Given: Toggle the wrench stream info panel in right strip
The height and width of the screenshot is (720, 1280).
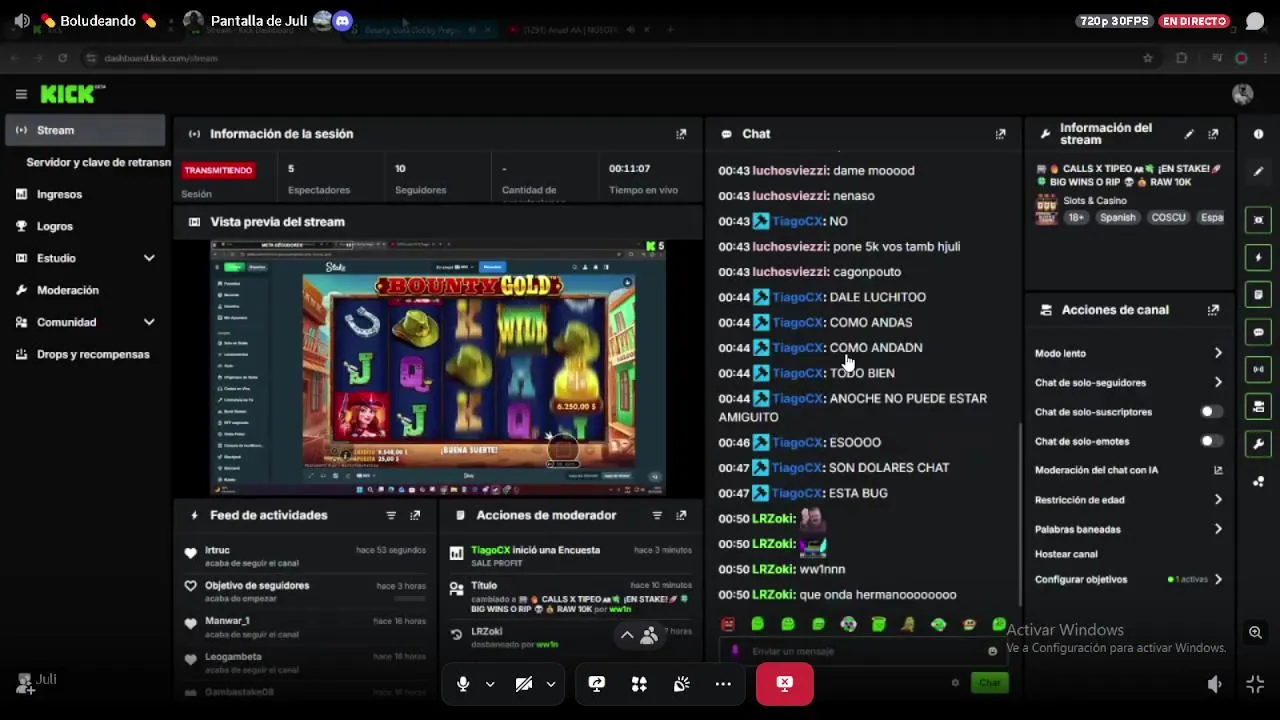Looking at the screenshot, I should click(1258, 444).
